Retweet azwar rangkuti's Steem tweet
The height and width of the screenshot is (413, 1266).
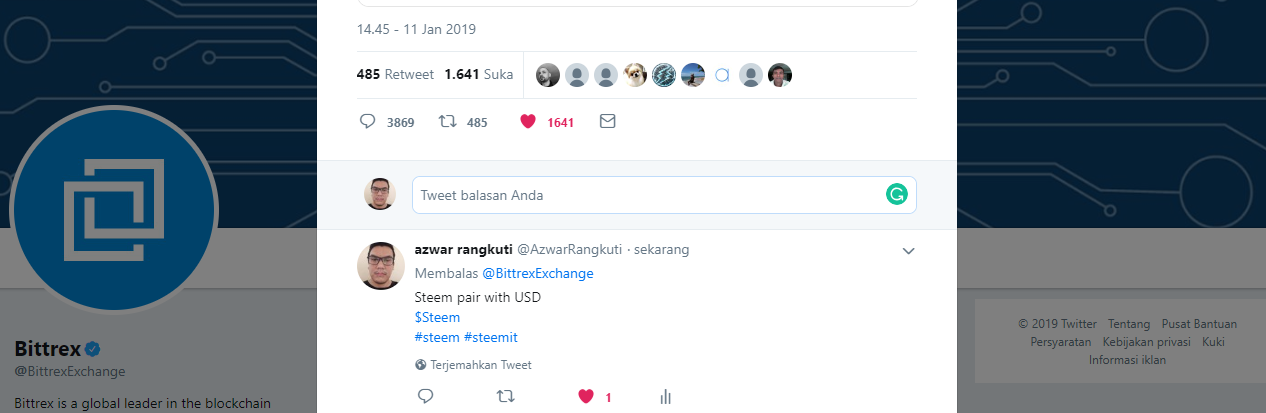[x=506, y=396]
